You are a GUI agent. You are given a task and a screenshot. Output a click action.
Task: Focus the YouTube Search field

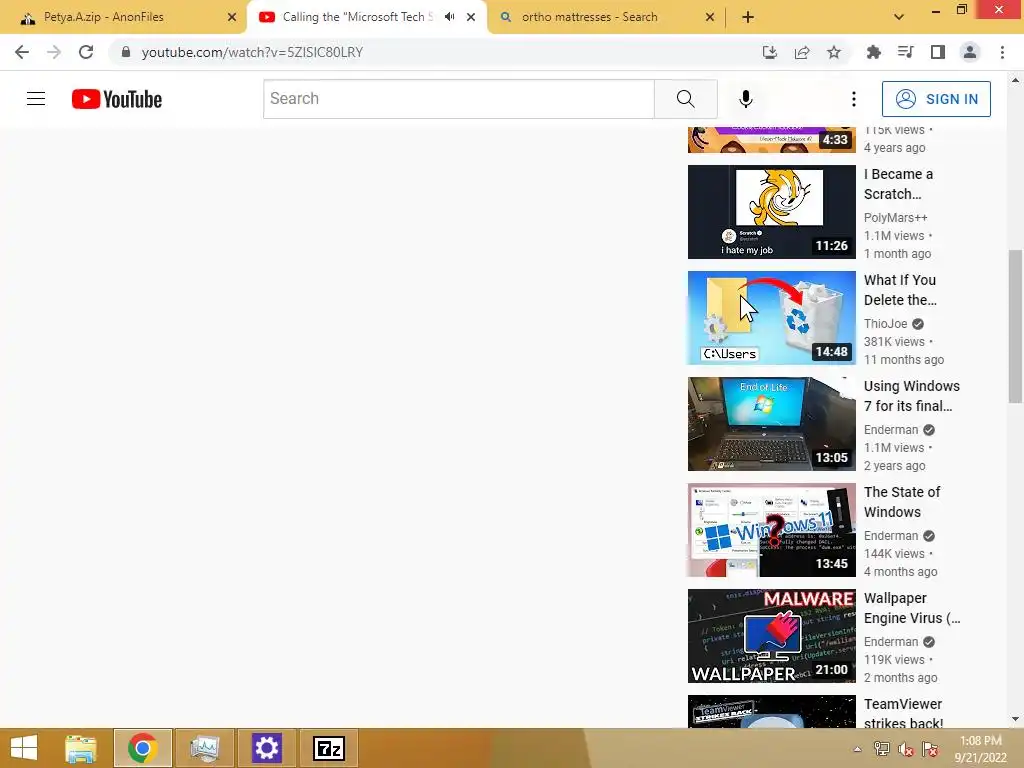(x=458, y=99)
